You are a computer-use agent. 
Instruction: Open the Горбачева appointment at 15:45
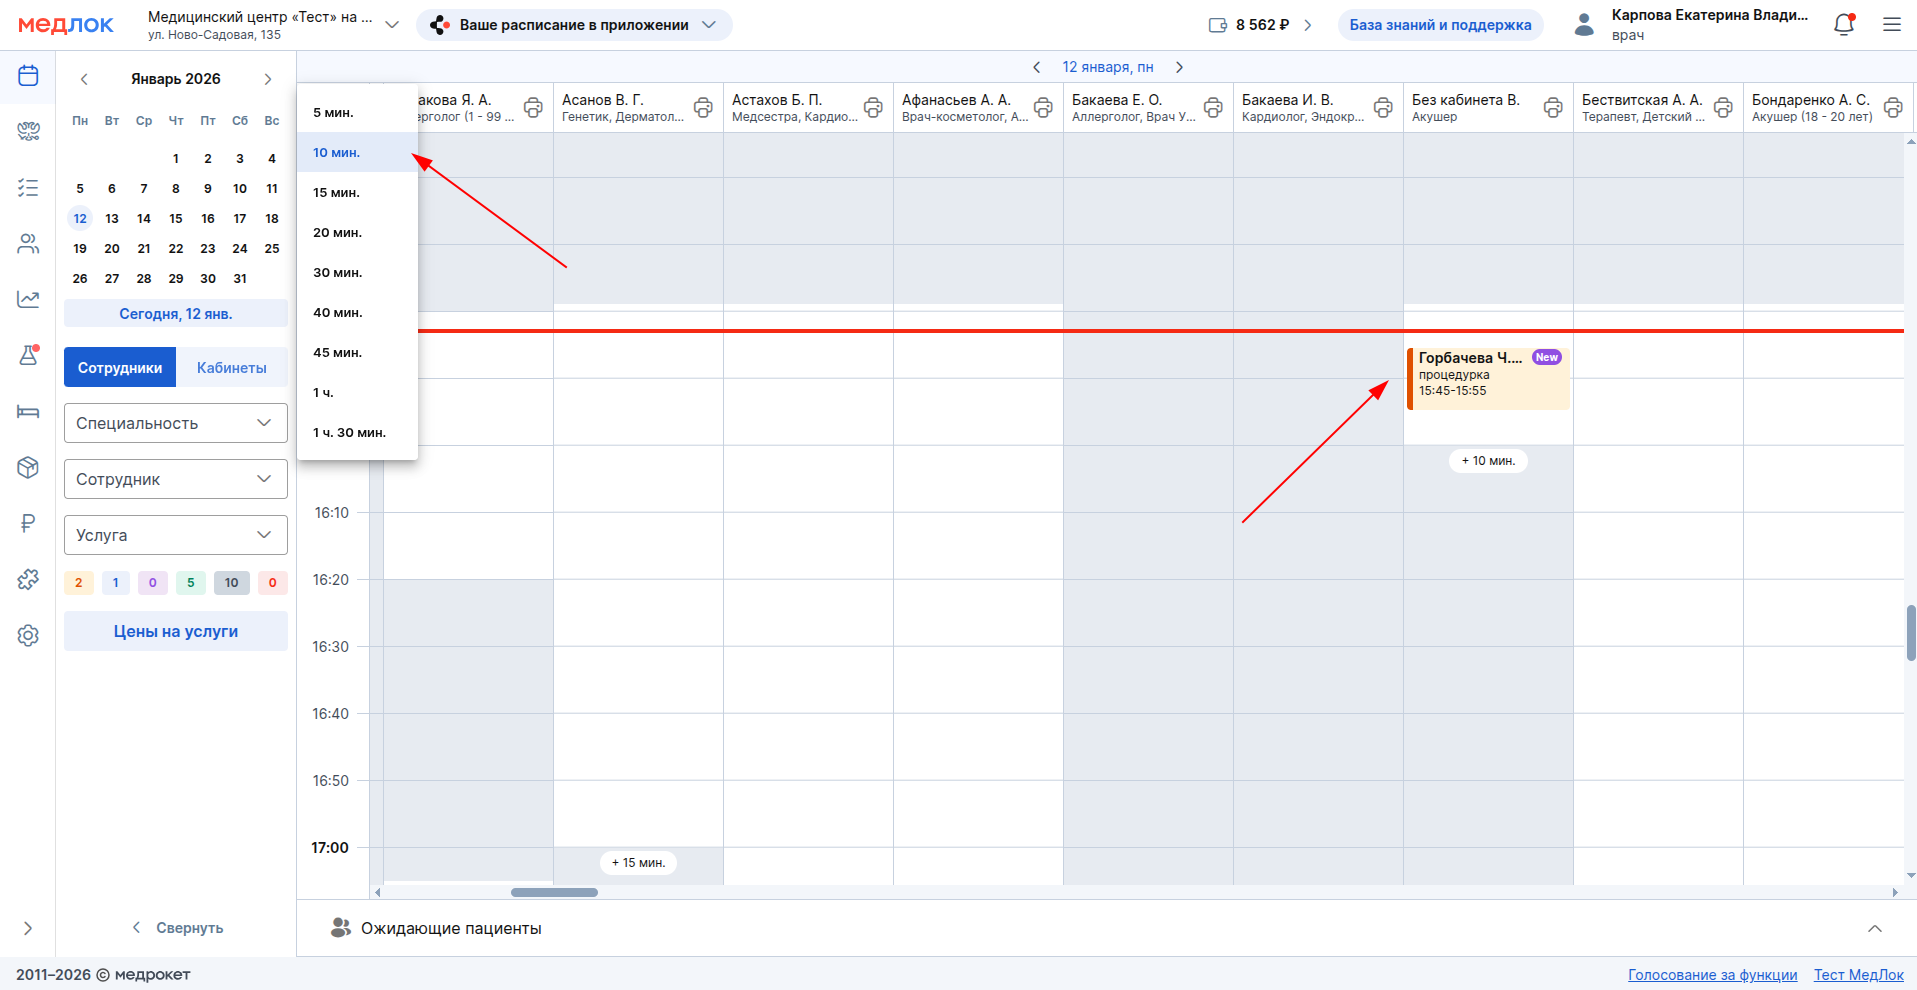coord(1487,378)
